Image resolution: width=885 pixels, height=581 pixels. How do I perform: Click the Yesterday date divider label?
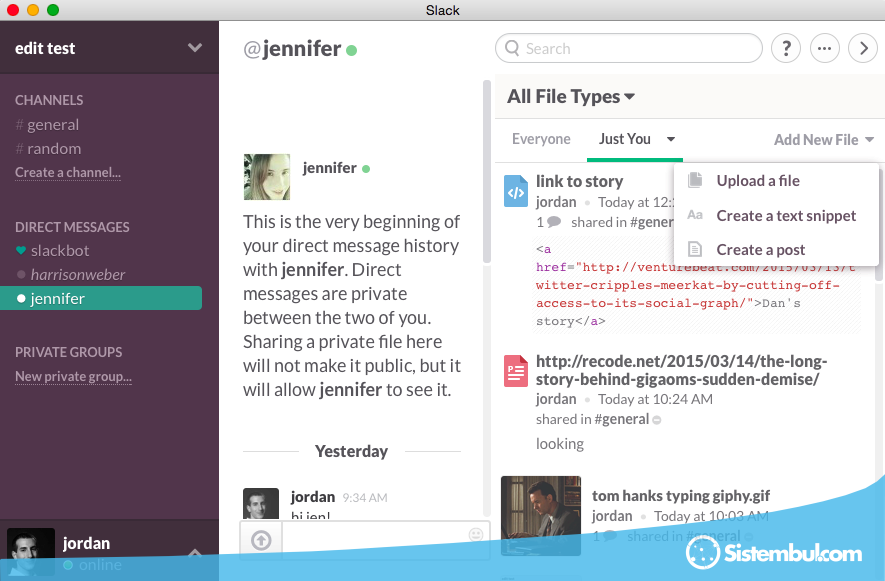point(351,451)
